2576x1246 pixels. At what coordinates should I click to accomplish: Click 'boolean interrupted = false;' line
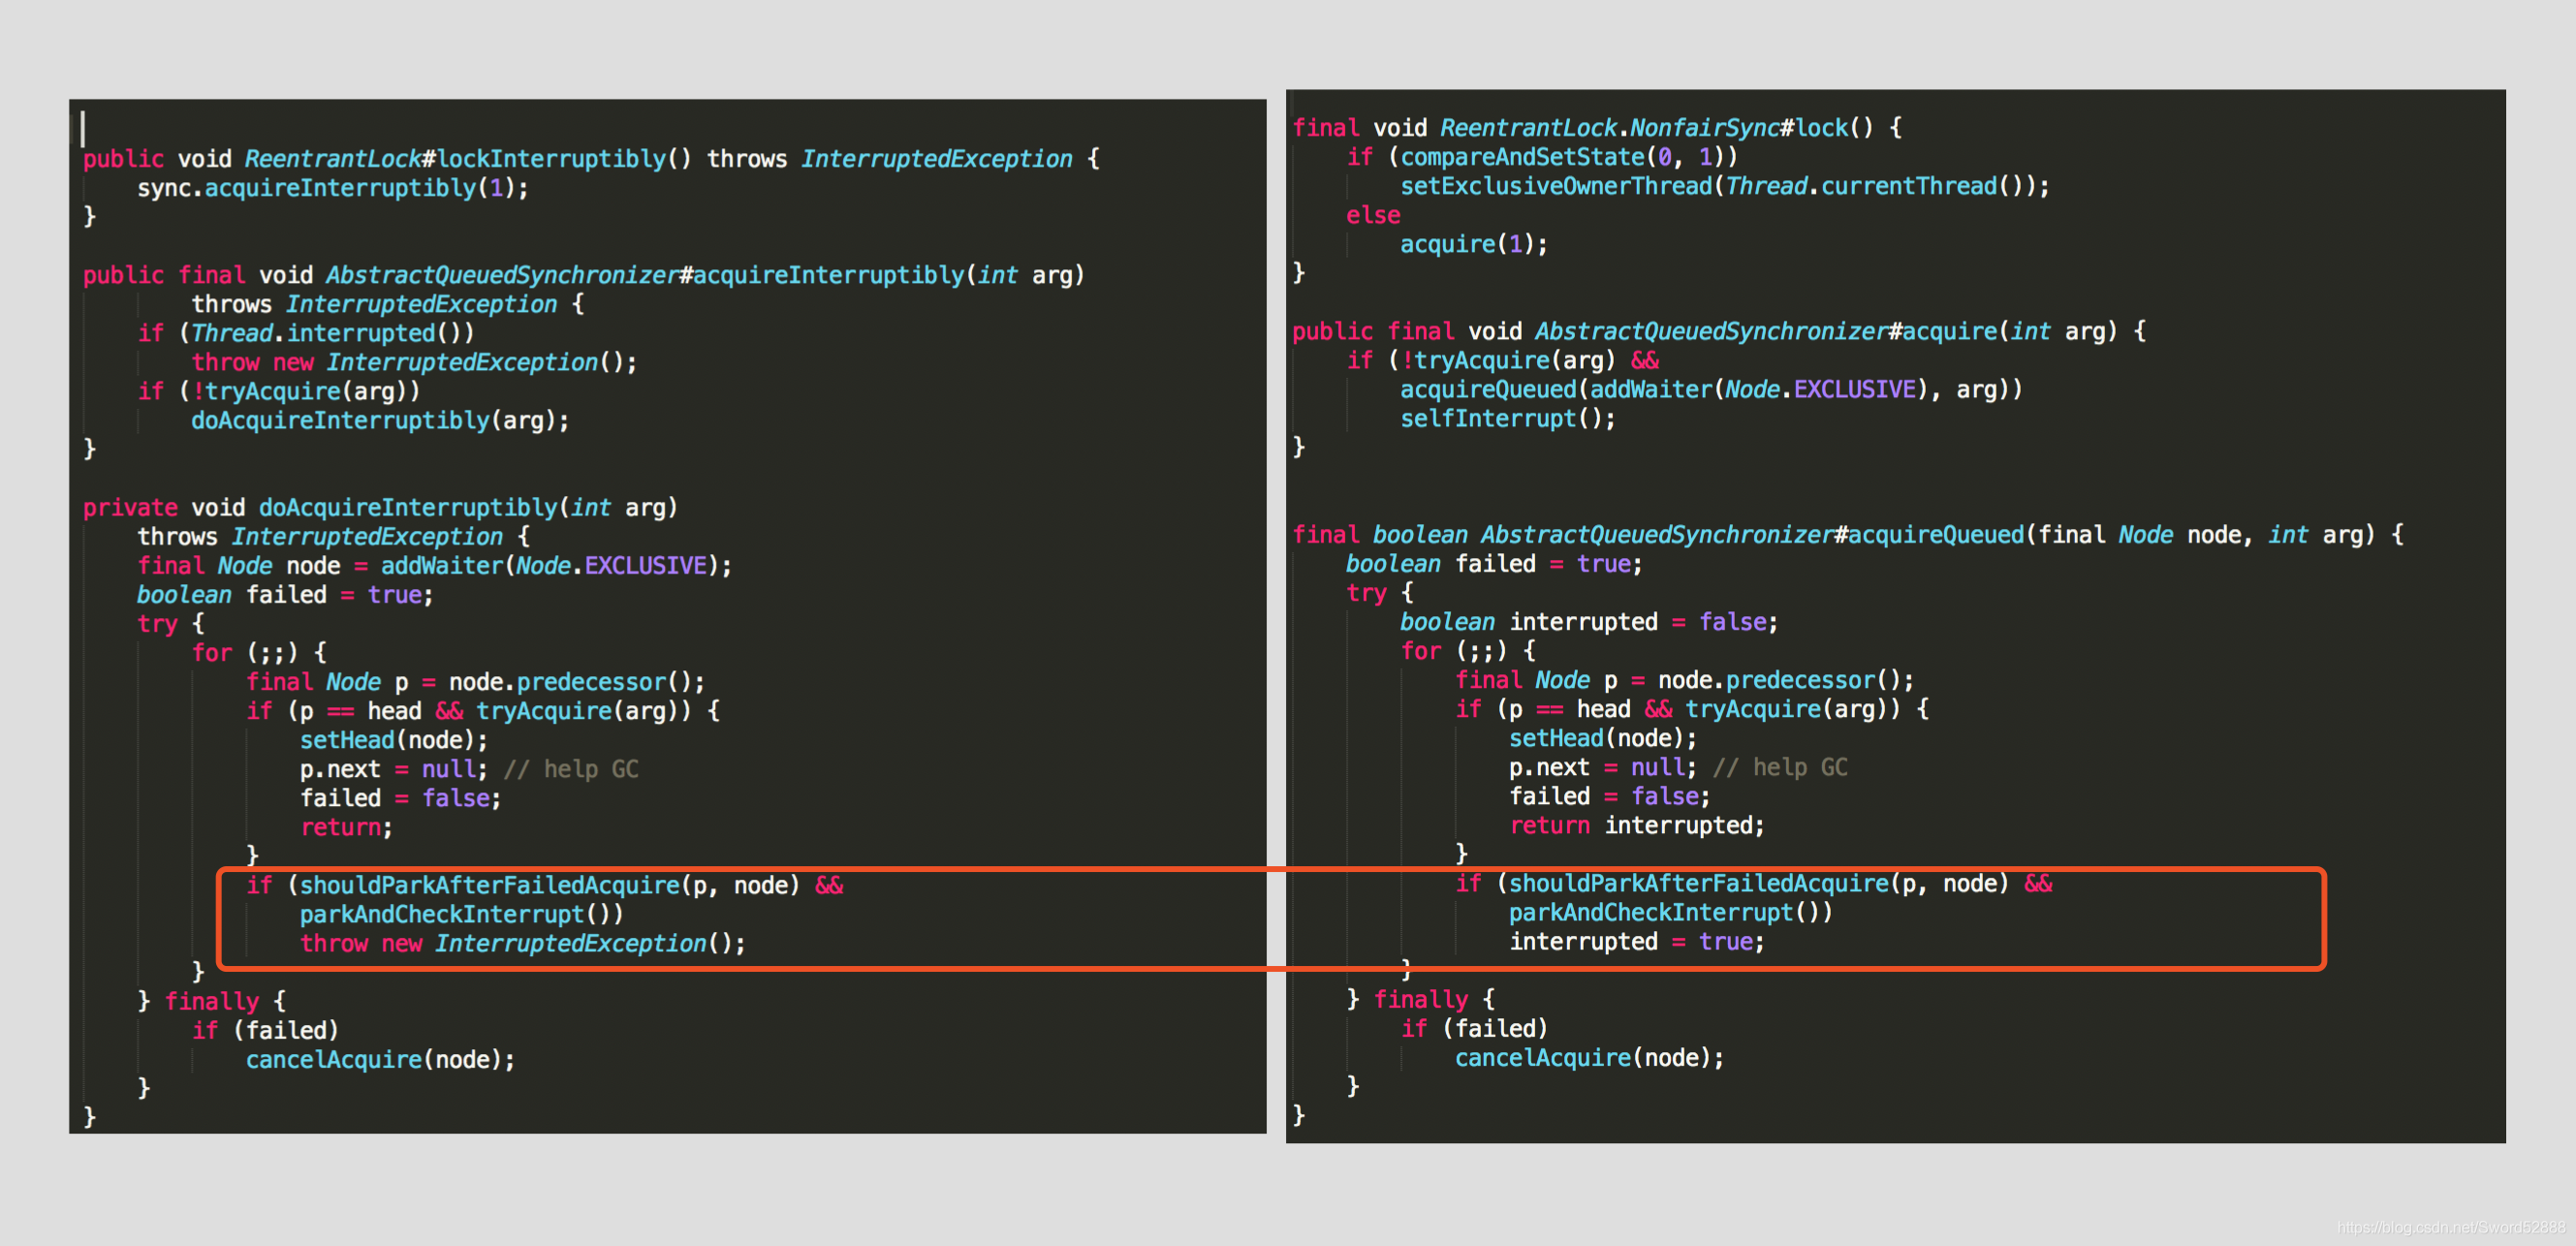click(1588, 622)
